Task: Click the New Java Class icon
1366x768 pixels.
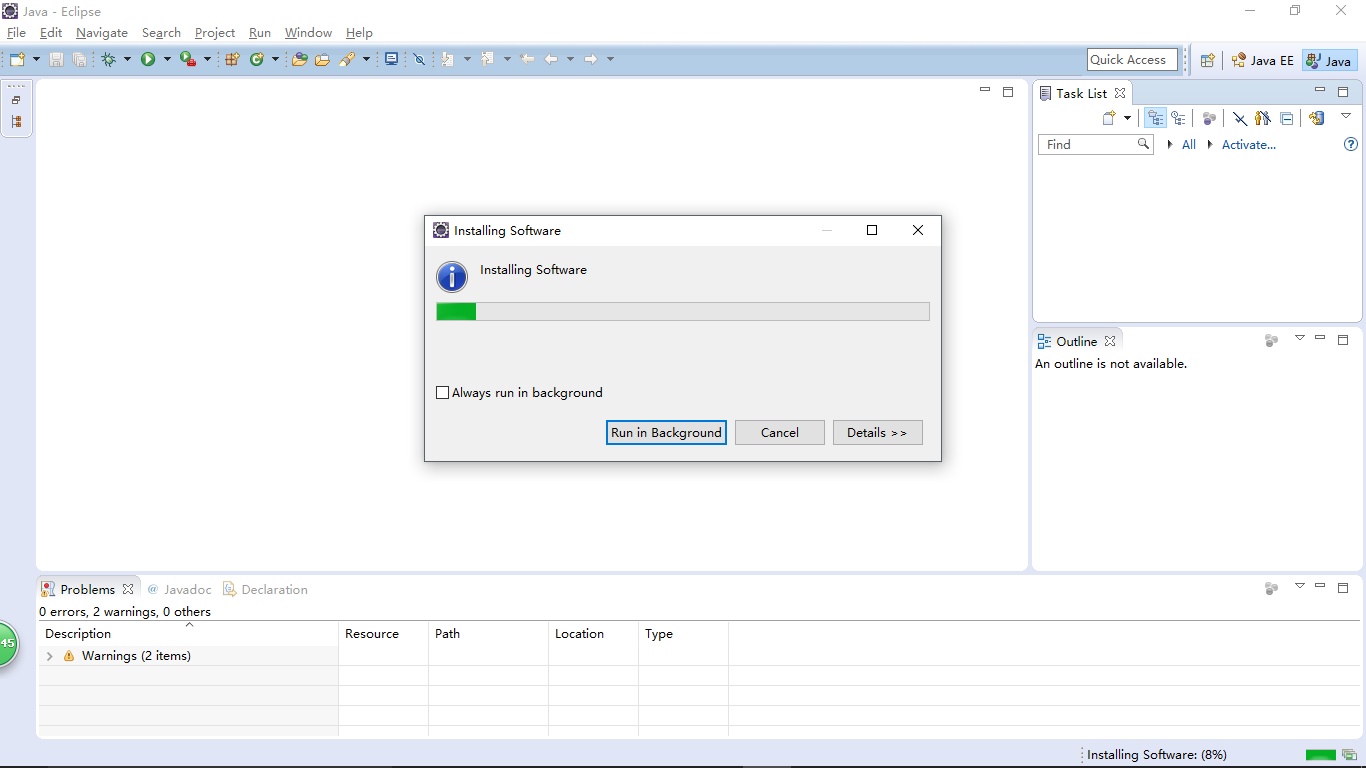Action: (x=256, y=59)
